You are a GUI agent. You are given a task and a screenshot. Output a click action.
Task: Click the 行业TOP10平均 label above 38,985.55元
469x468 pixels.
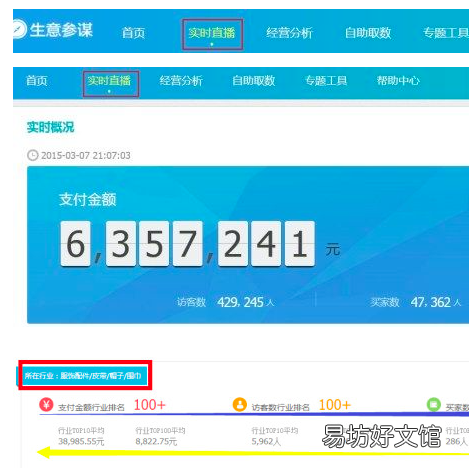(x=81, y=430)
